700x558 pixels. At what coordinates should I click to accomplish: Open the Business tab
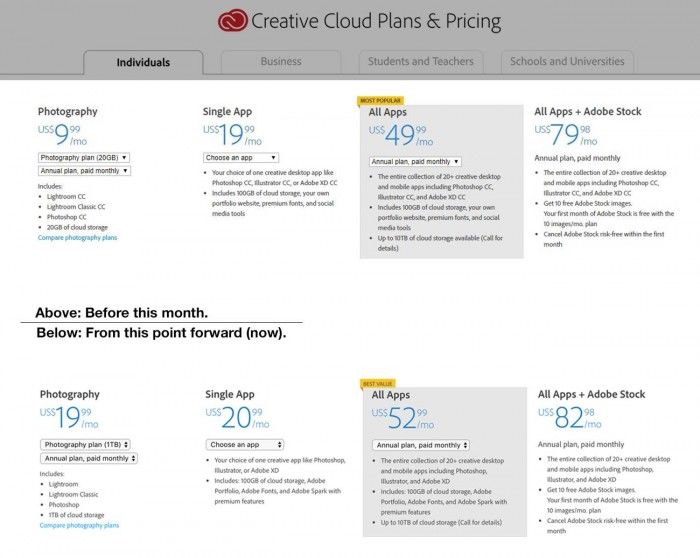pos(281,61)
